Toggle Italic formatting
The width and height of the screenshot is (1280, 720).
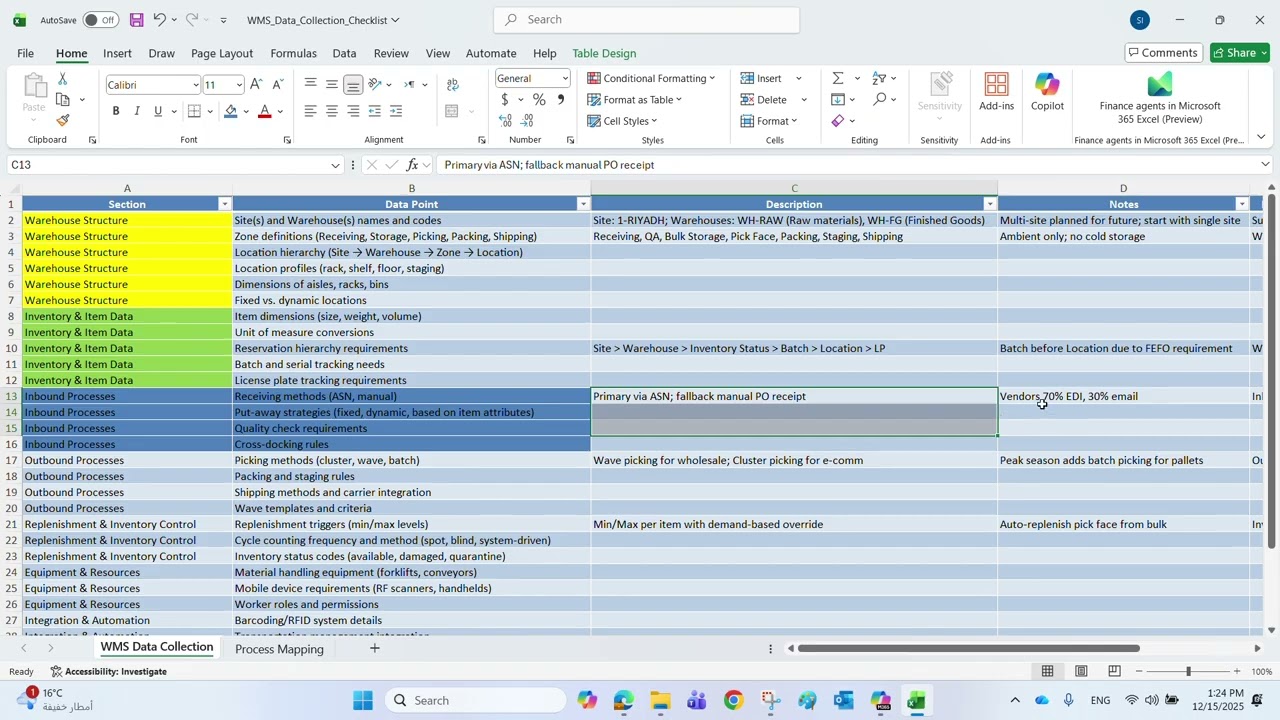[137, 111]
